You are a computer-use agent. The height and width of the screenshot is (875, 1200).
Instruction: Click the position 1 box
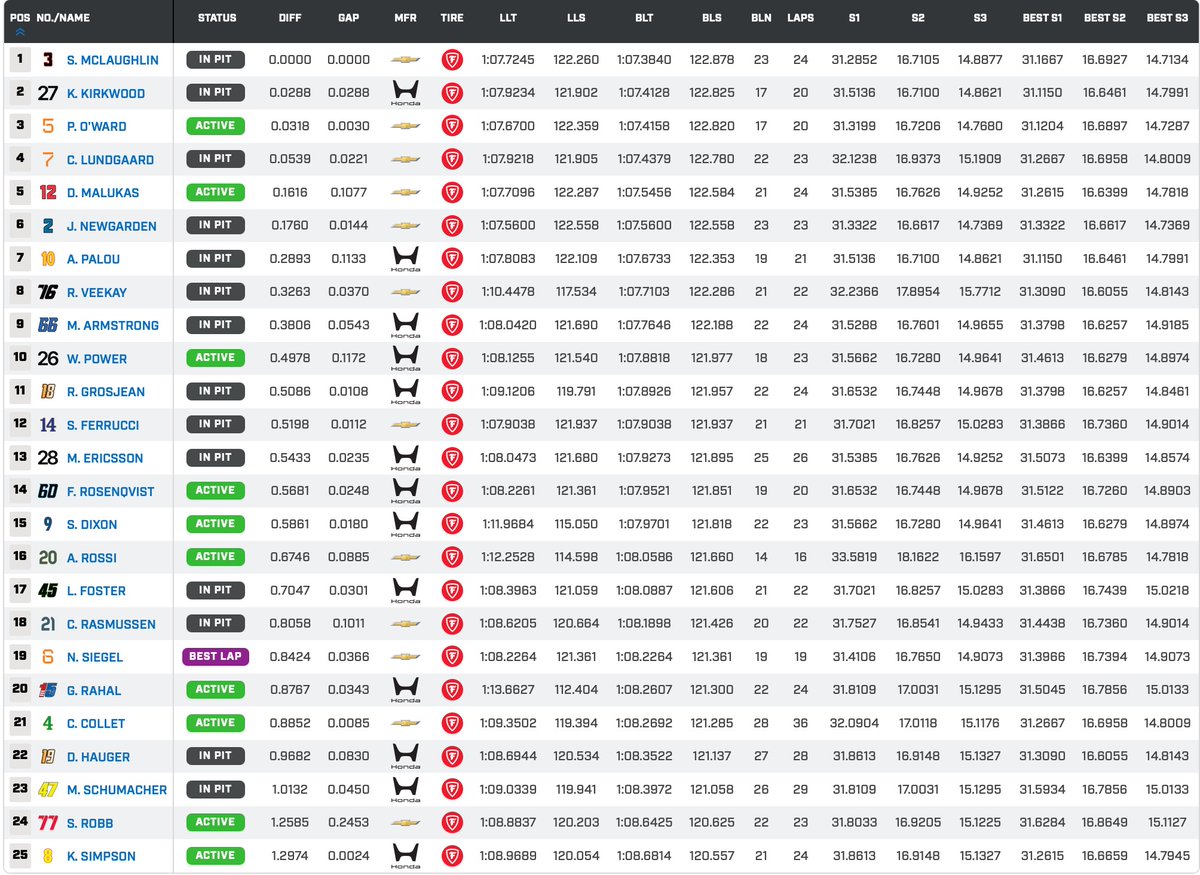click(x=20, y=60)
